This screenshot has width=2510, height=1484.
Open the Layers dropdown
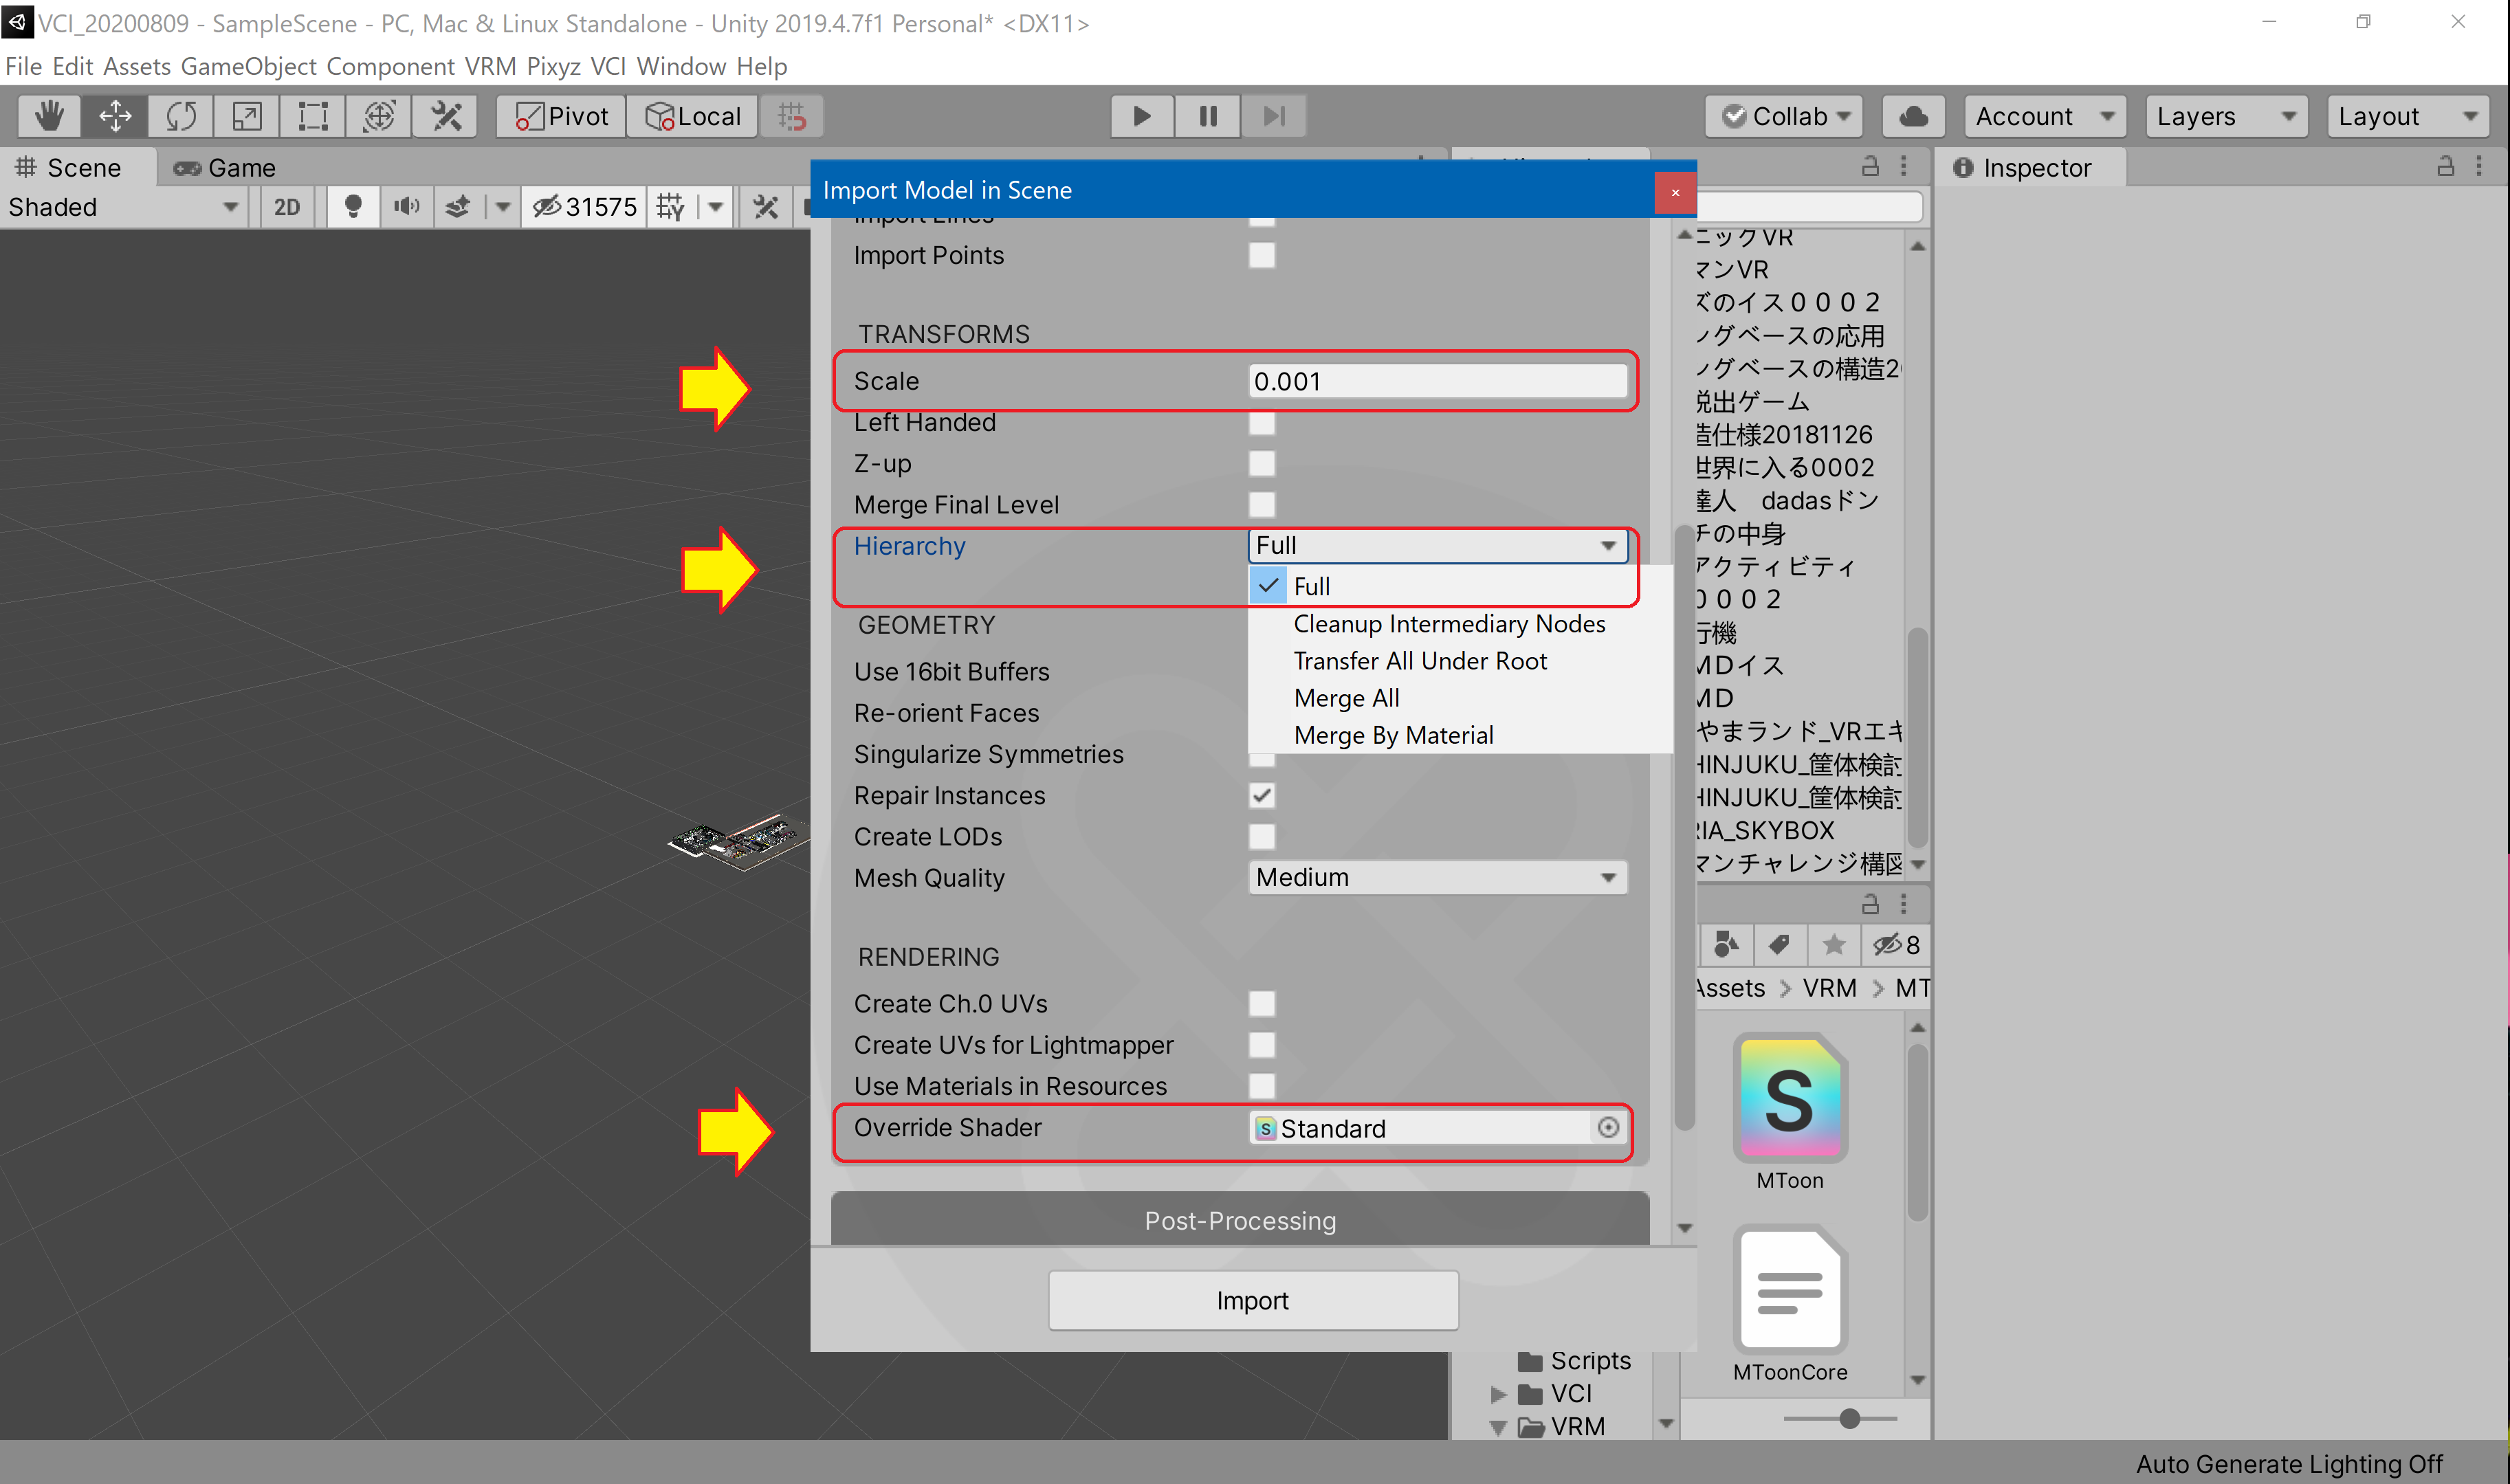coord(2226,116)
